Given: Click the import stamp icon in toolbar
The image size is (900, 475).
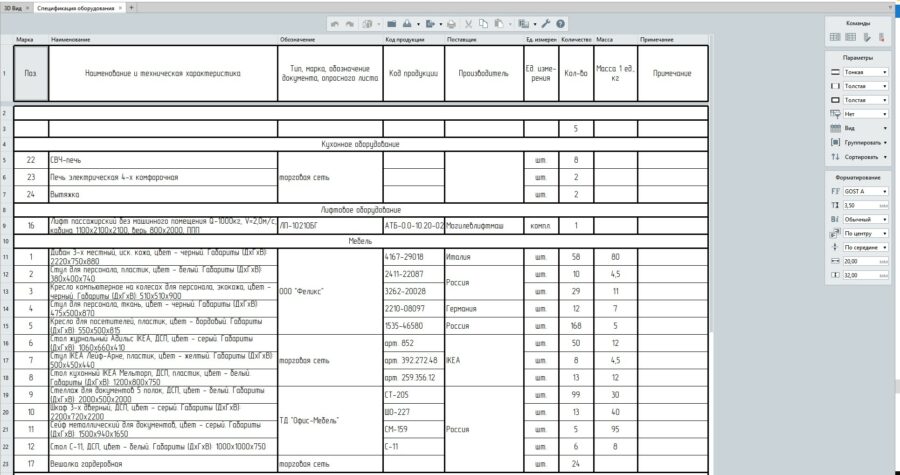Looking at the screenshot, I should [406, 24].
